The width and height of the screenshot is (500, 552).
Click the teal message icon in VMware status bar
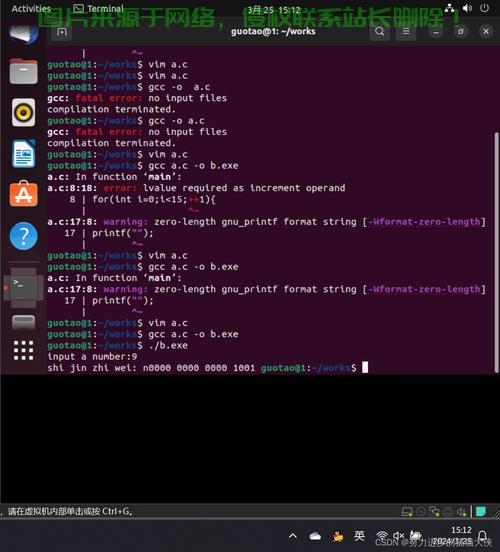point(481,511)
